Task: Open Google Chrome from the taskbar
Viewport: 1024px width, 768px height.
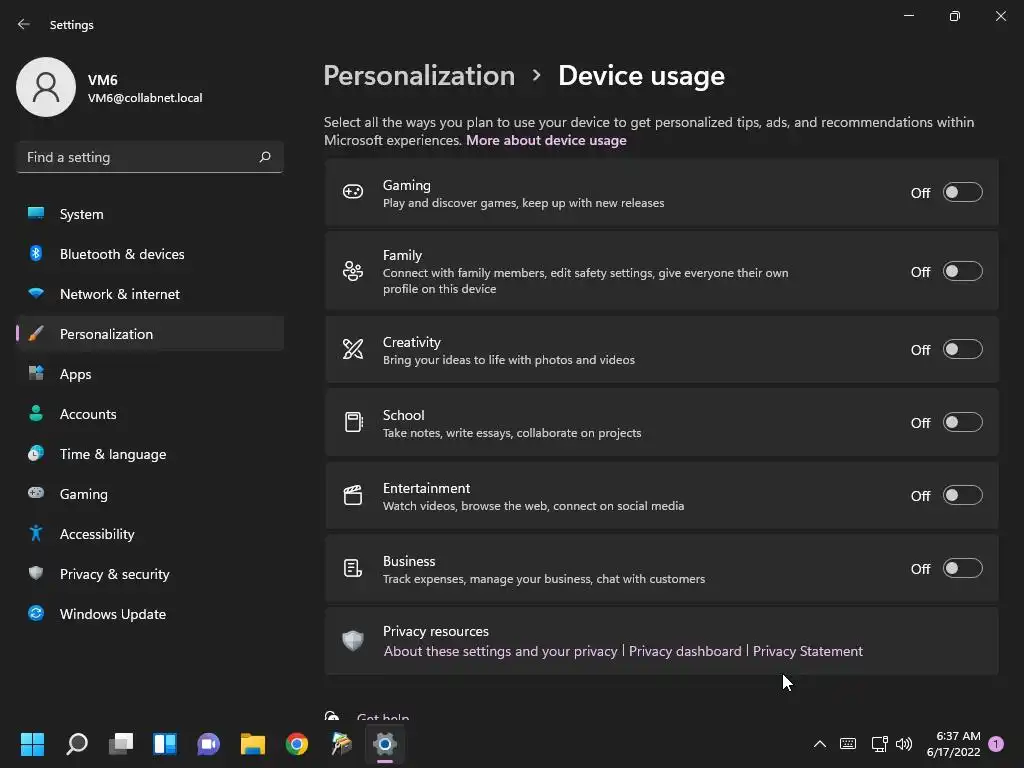Action: [297, 744]
